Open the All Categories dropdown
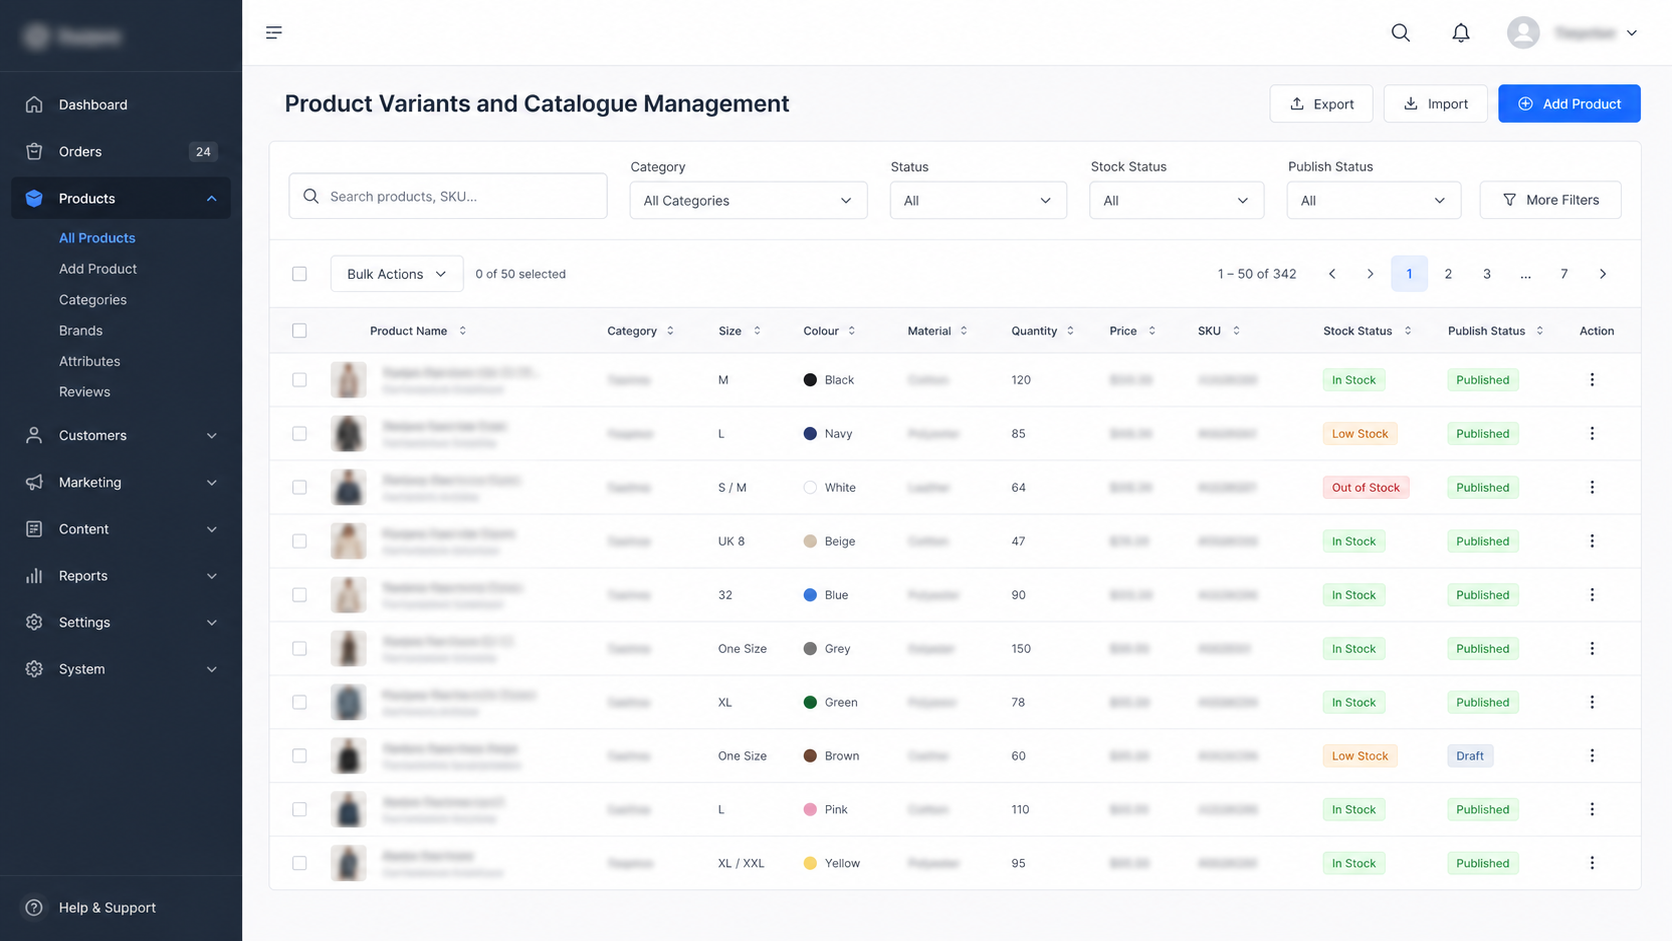 pos(748,200)
